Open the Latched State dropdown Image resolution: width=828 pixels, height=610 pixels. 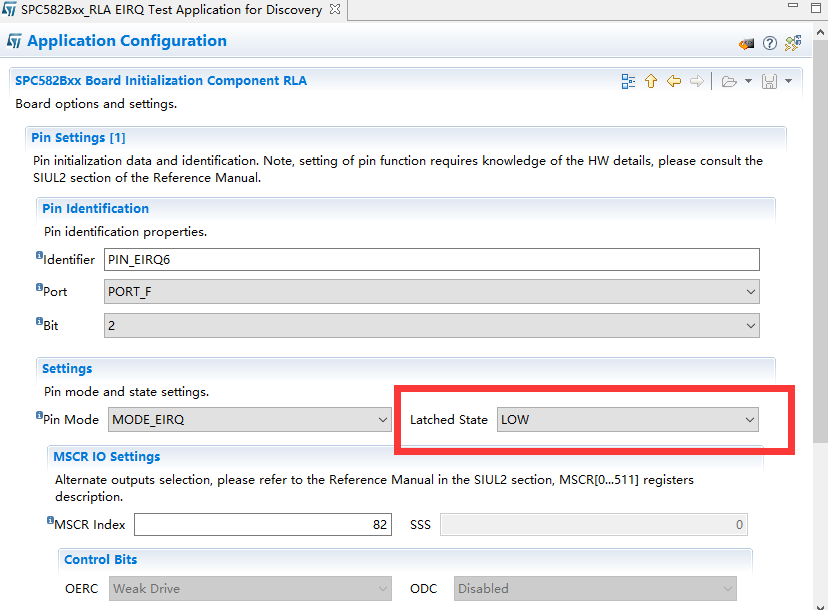(752, 419)
